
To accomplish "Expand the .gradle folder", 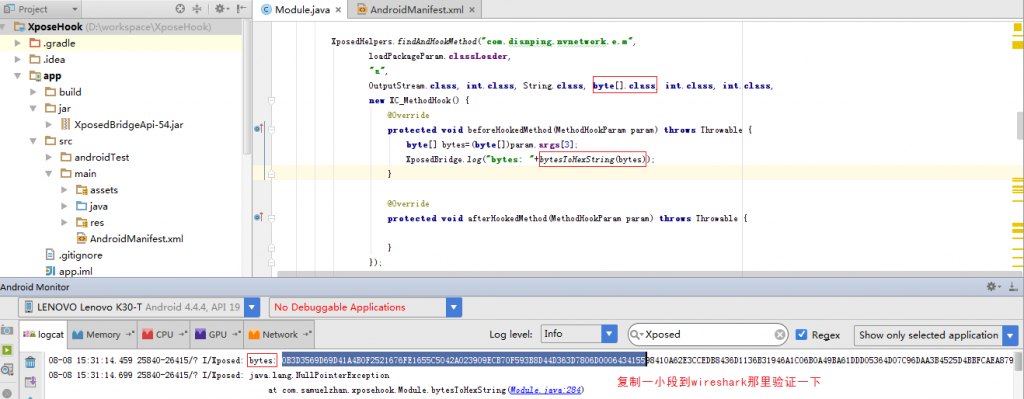I will pos(18,43).
